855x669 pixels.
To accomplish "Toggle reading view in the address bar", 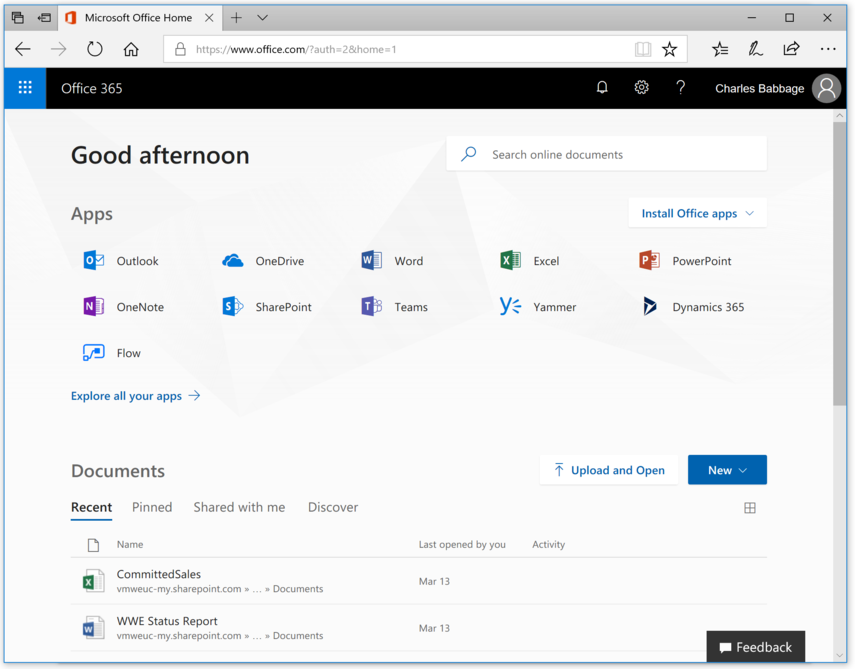I will pyautogui.click(x=643, y=49).
